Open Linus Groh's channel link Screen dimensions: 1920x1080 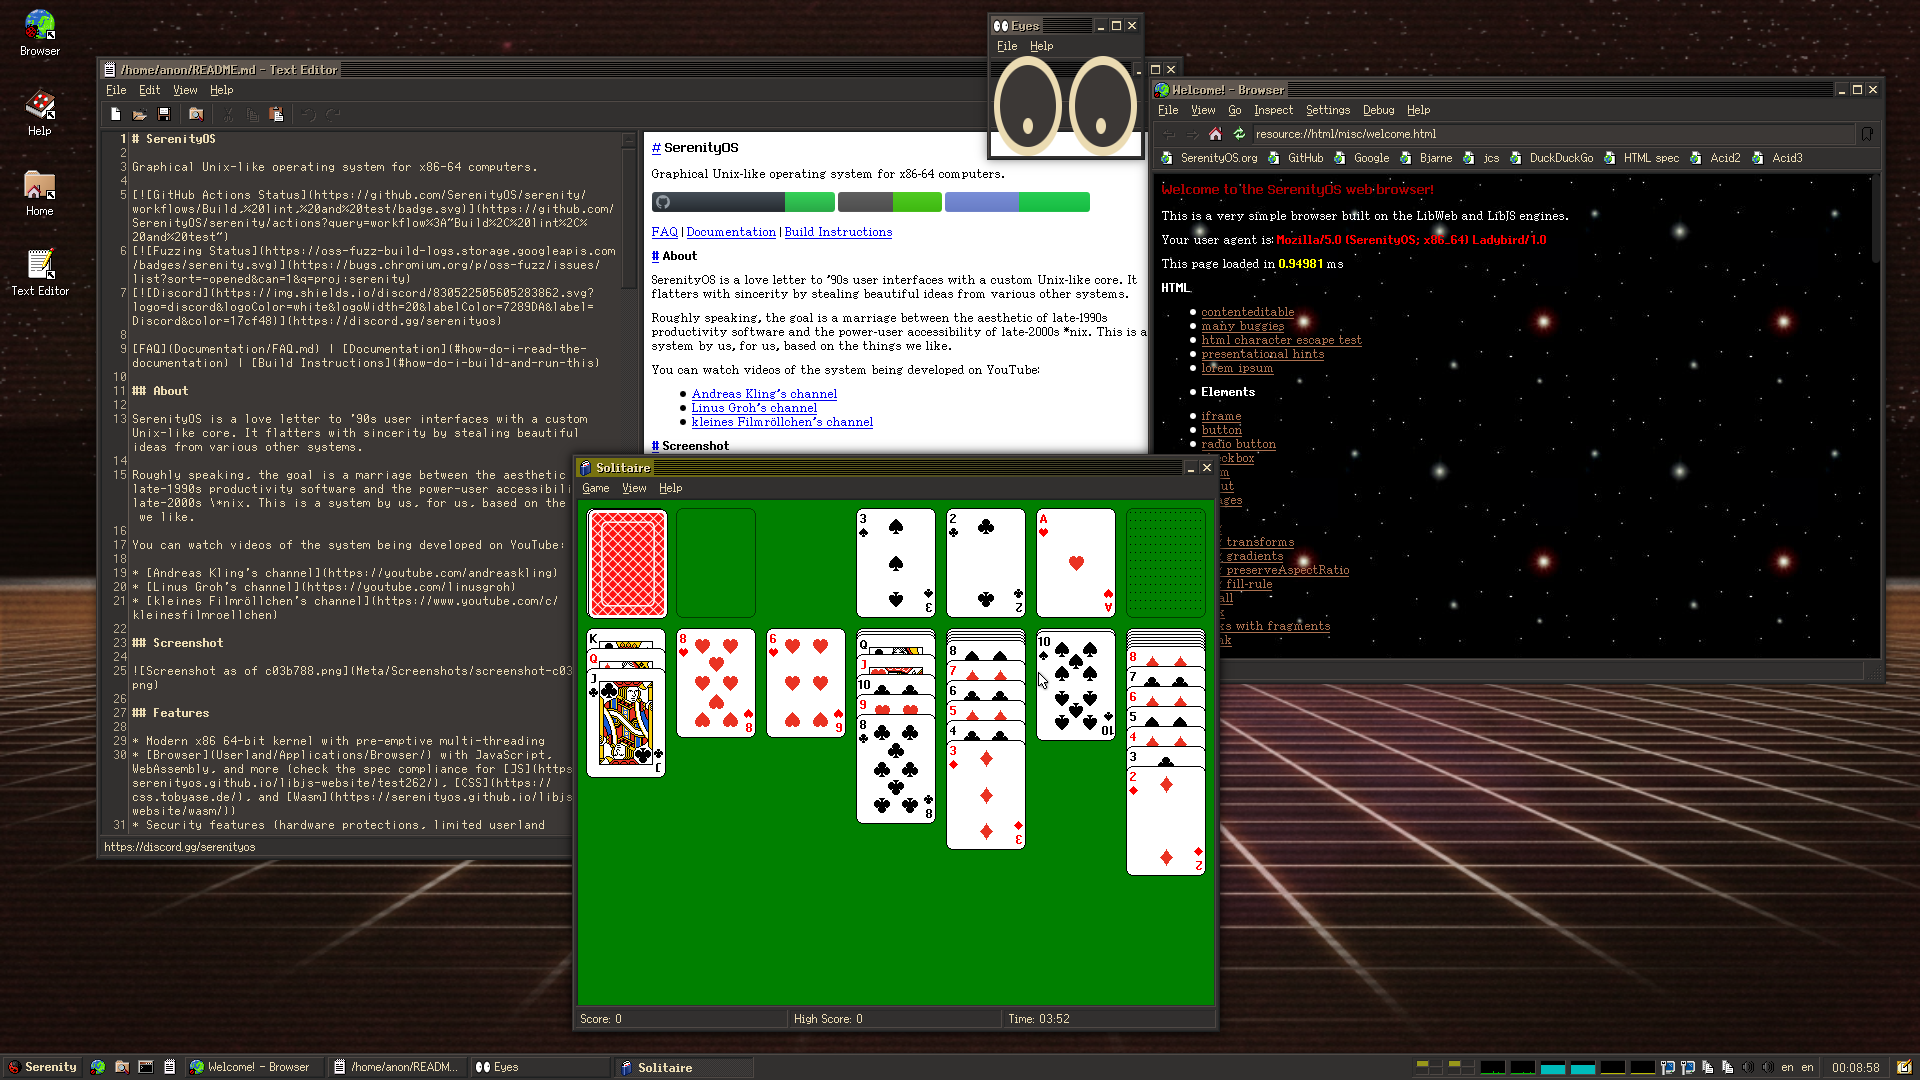754,408
